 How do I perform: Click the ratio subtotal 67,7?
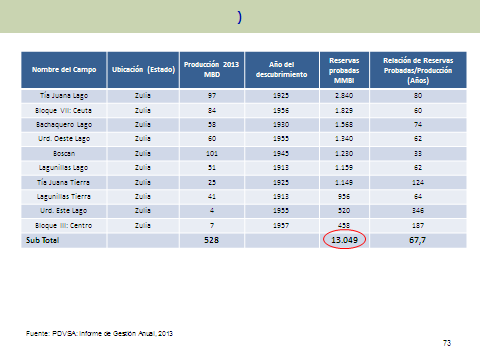[418, 240]
